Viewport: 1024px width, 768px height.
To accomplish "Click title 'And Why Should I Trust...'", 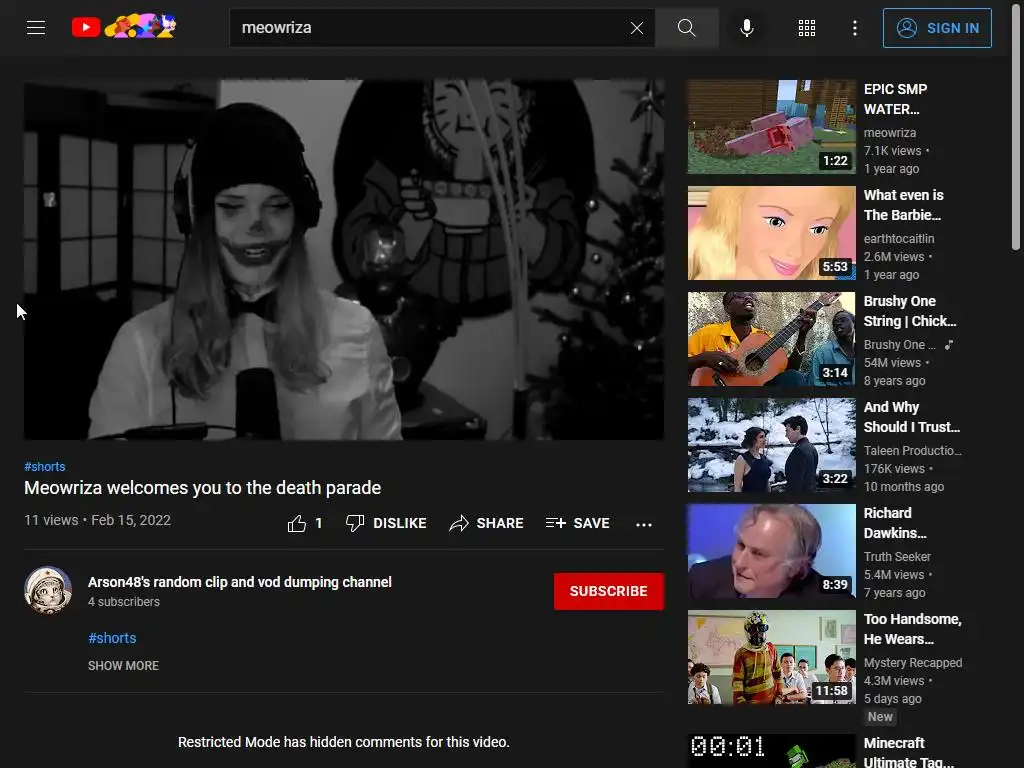I will [912, 417].
